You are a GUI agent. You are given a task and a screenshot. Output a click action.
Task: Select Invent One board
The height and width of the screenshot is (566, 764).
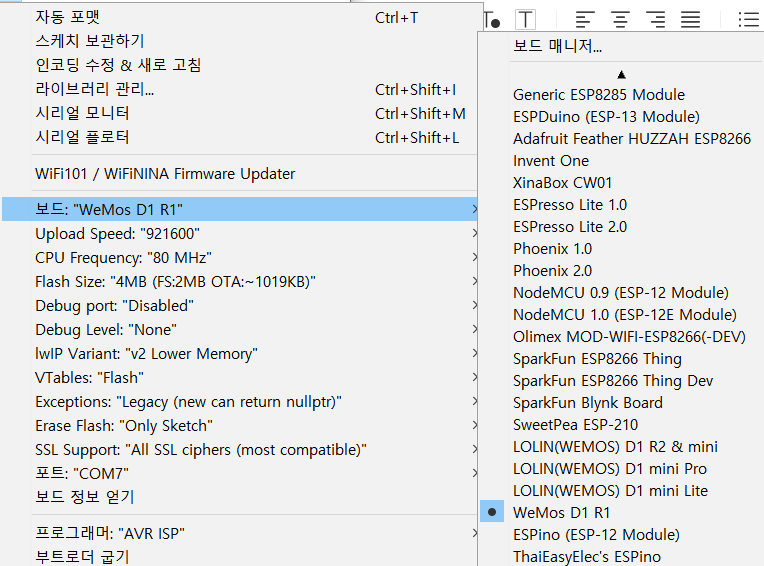point(621,160)
